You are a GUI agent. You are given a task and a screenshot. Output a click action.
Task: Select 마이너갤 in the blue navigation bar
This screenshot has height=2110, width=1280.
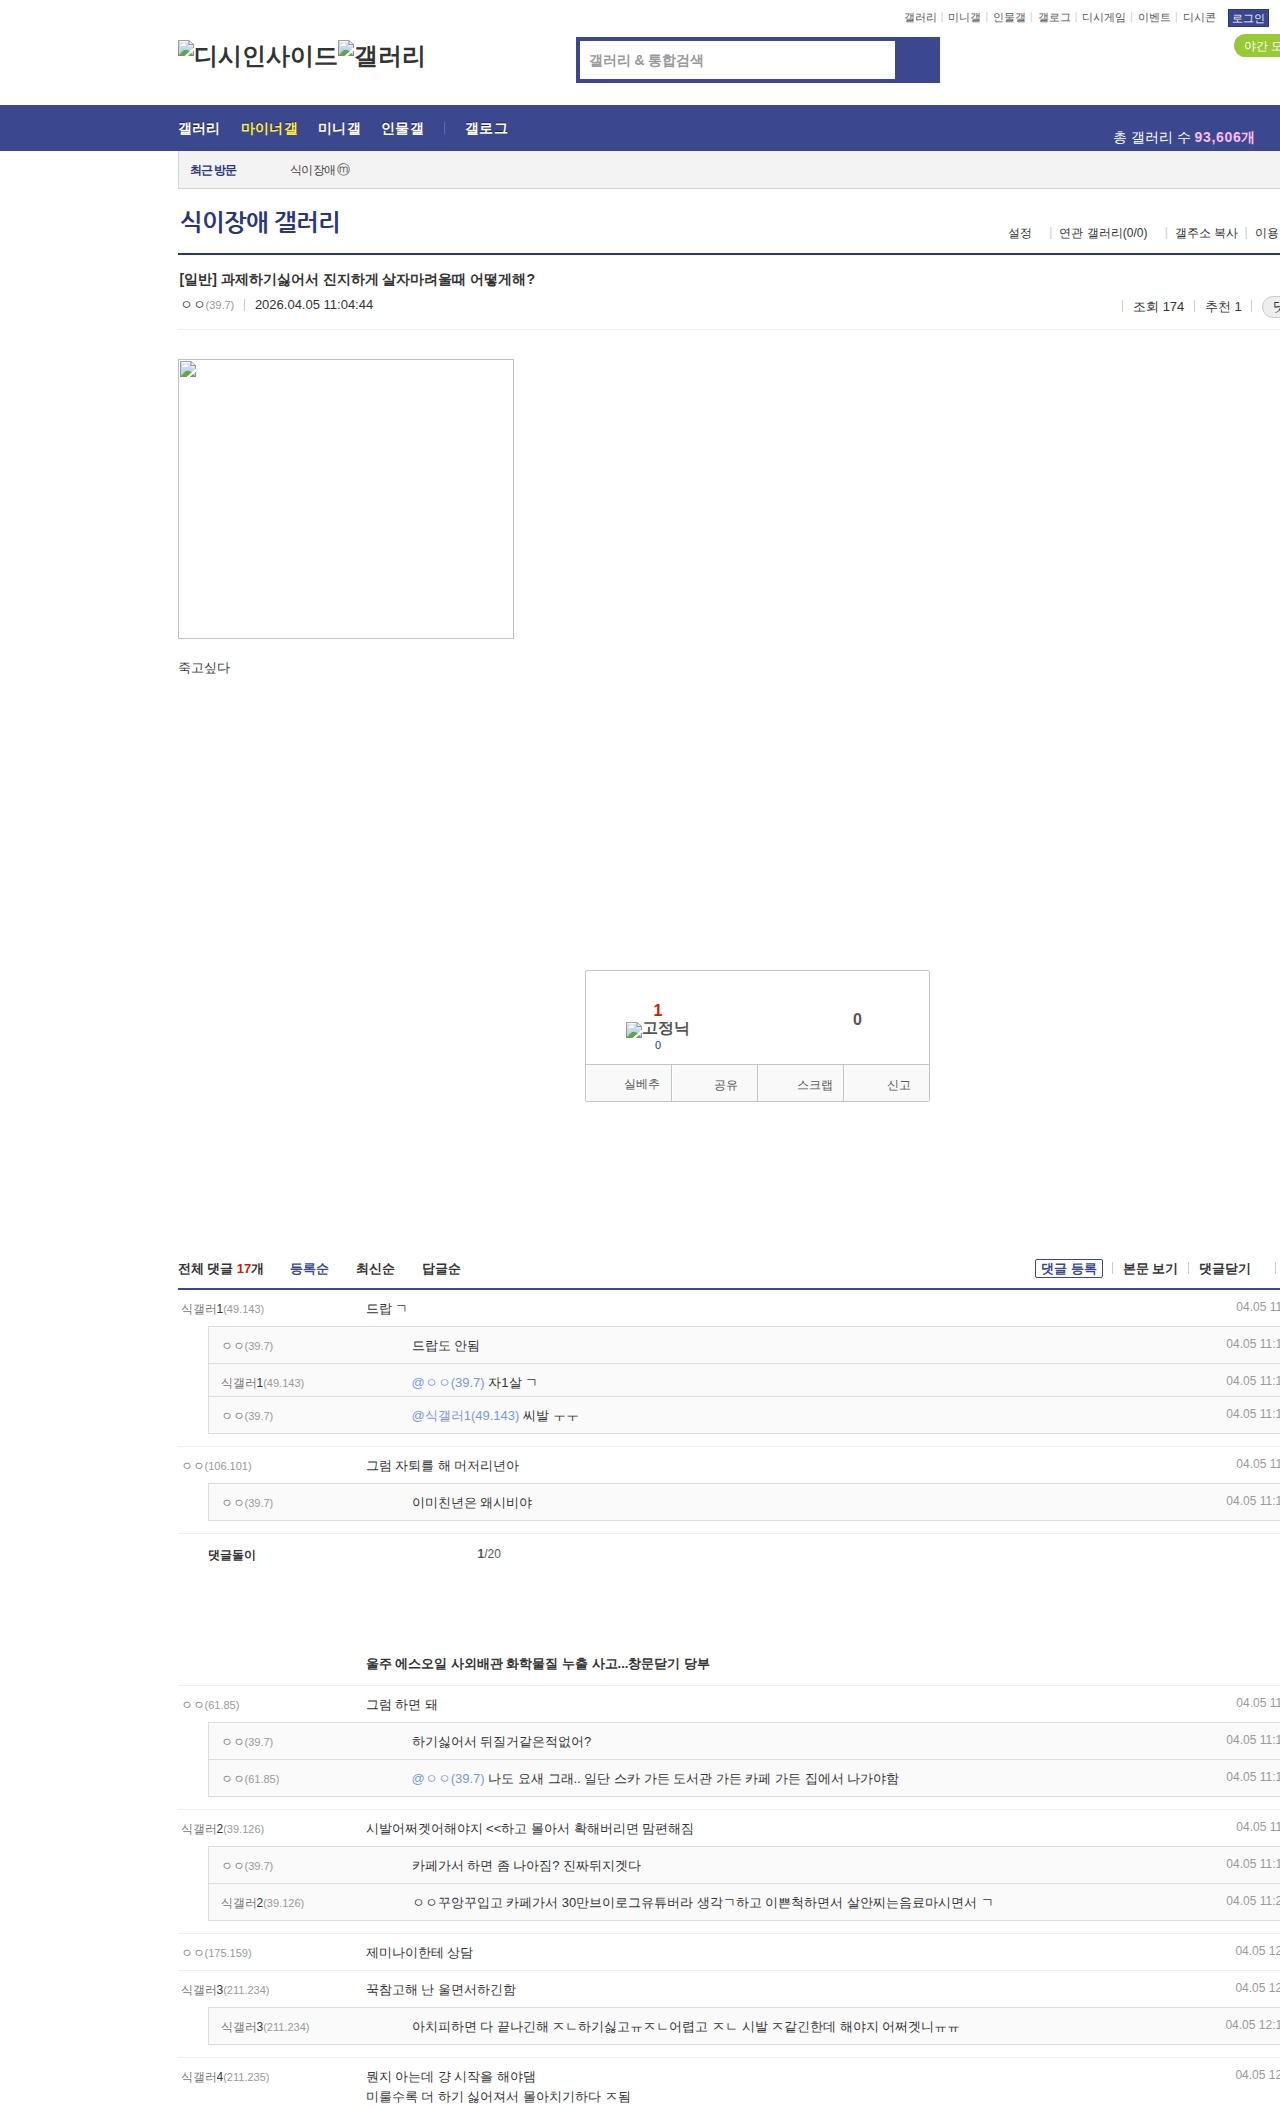coord(269,129)
